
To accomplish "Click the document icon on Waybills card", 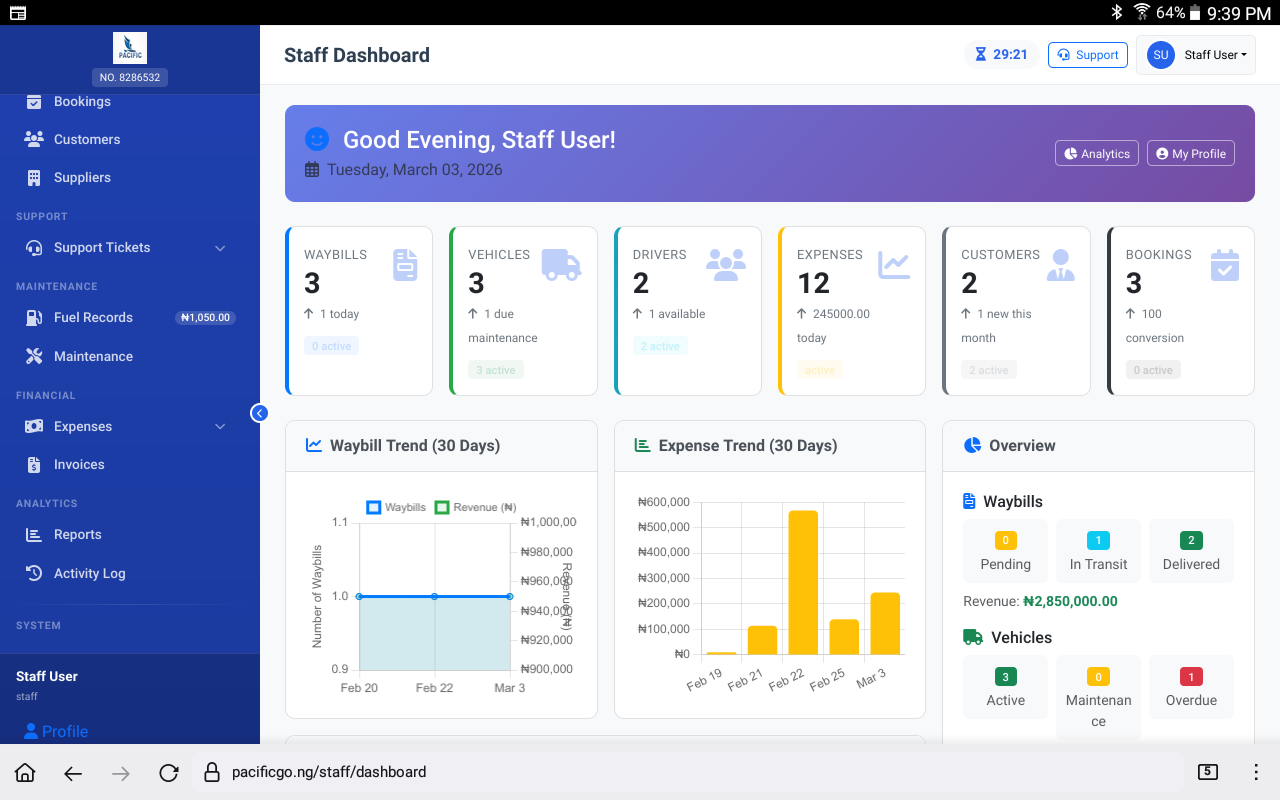I will point(405,265).
